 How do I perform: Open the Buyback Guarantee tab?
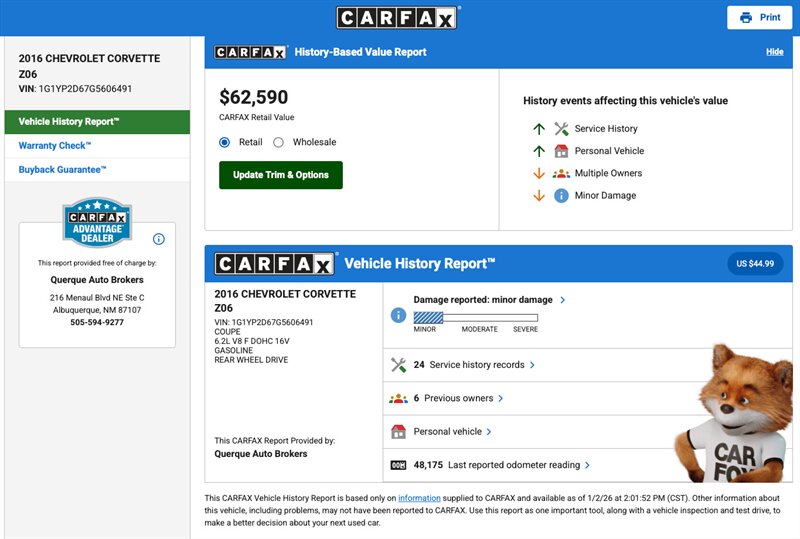tap(62, 170)
